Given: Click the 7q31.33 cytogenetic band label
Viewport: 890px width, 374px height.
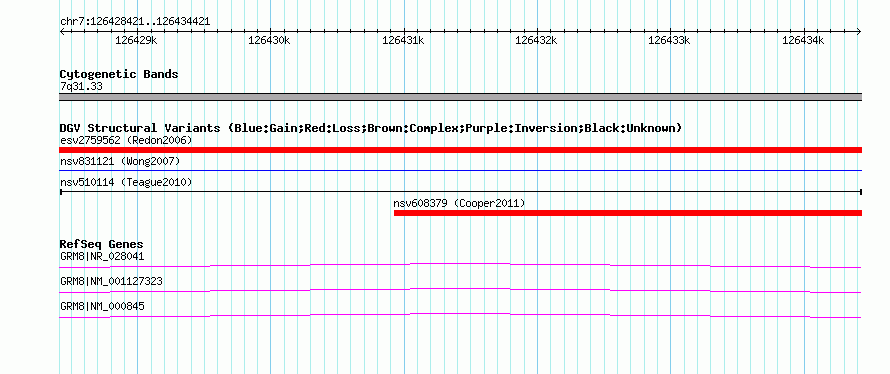Looking at the screenshot, I should click(x=81, y=86).
